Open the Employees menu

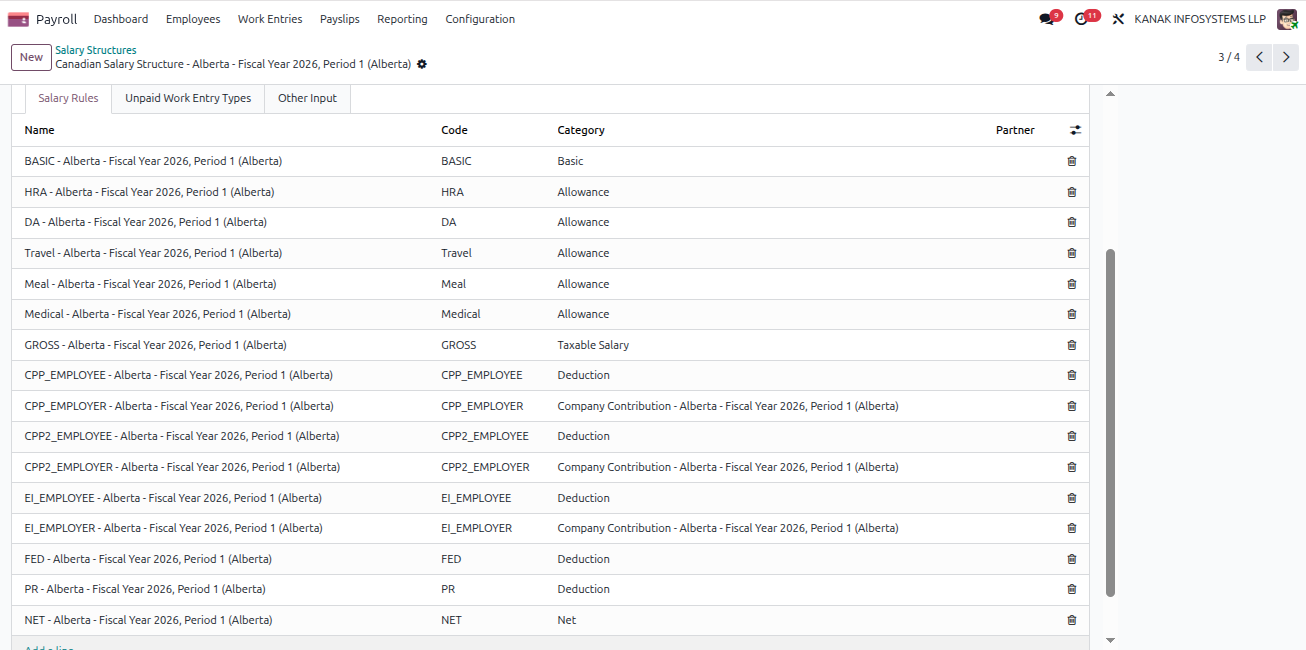193,19
